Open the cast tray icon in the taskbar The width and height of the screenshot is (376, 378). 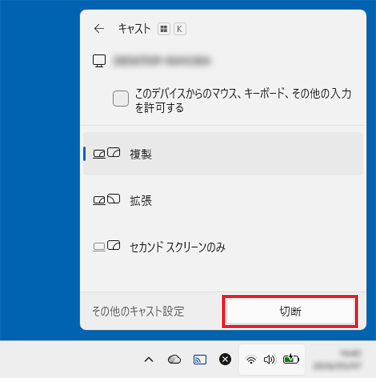point(200,360)
